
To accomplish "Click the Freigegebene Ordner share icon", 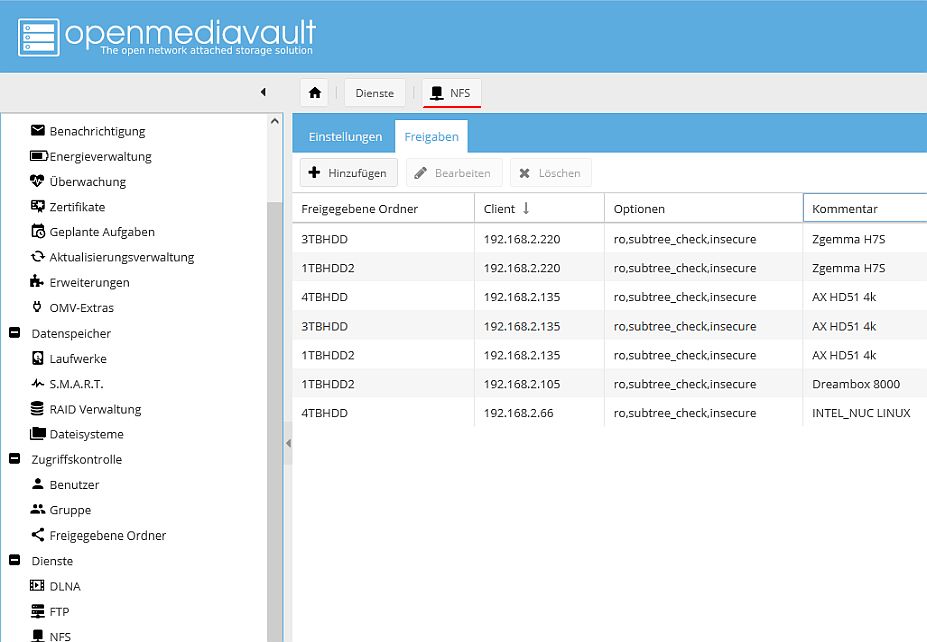I will [38, 535].
